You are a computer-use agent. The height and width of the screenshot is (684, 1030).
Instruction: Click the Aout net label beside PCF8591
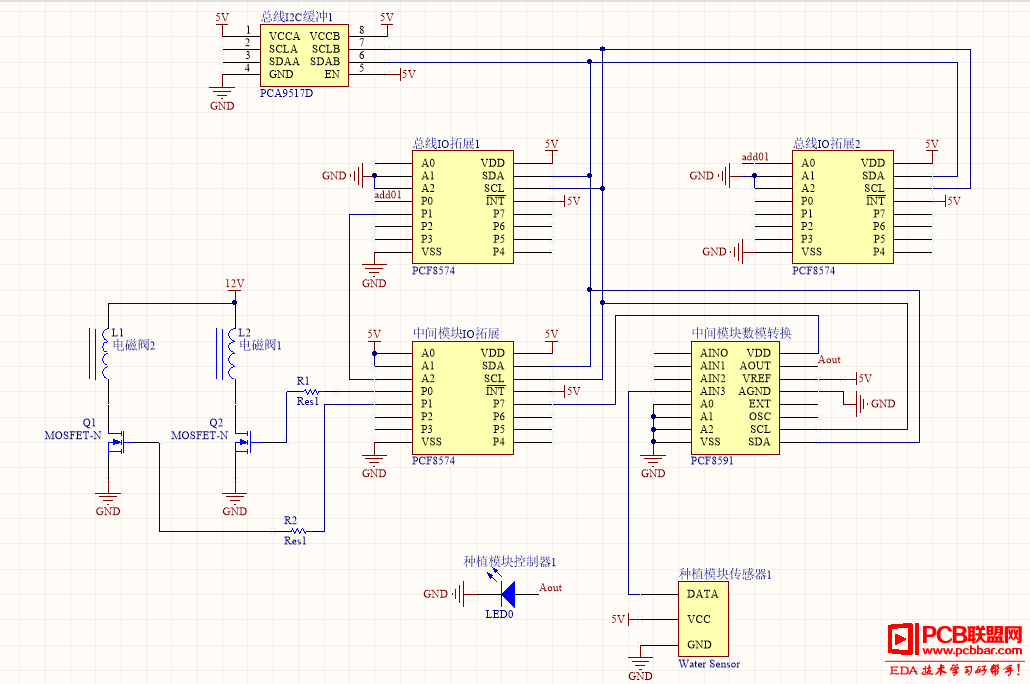[829, 359]
